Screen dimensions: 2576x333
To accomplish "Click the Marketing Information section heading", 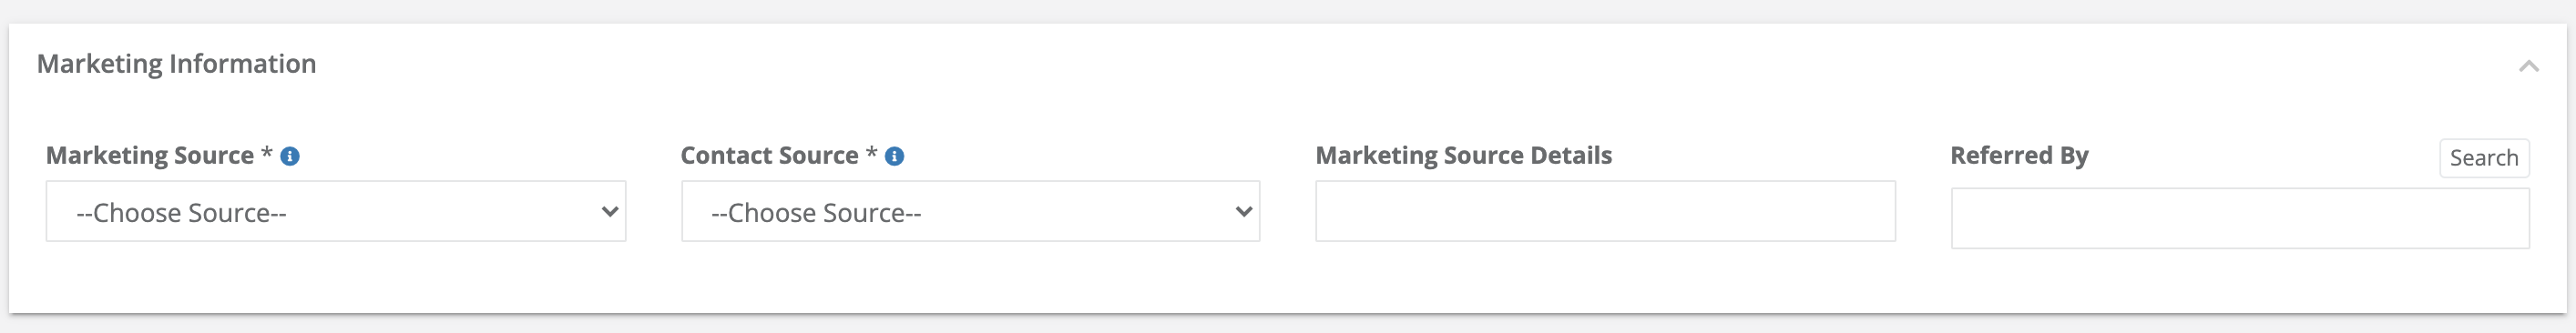I will (x=176, y=64).
